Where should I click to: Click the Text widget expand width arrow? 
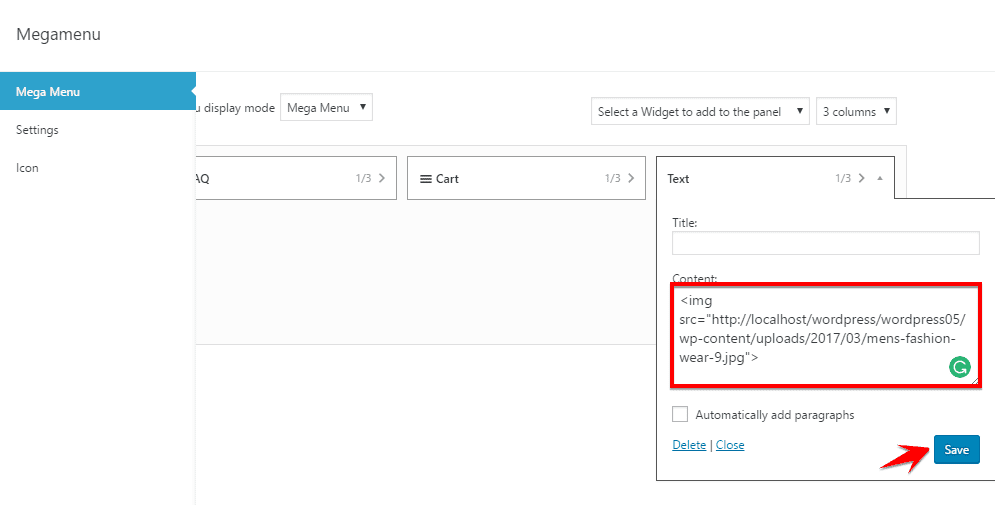[861, 179]
